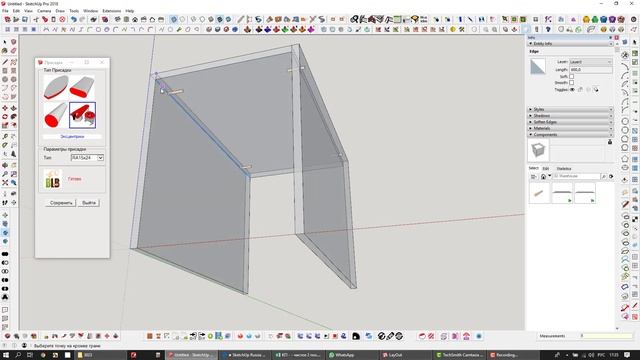Select the Pan hand tool
The width and height of the screenshot is (640, 360).
coord(13,165)
